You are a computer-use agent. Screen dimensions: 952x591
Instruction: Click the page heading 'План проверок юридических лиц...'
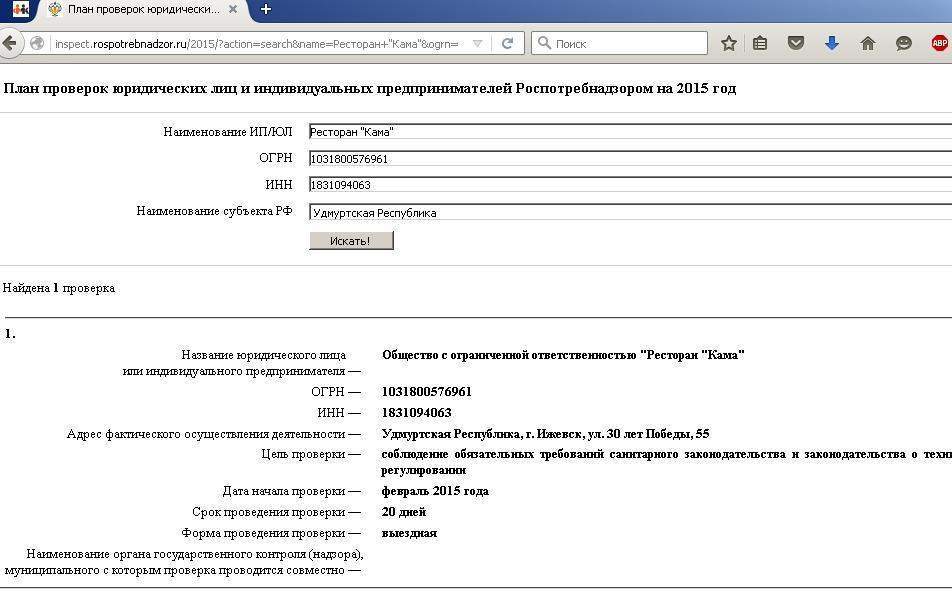click(x=370, y=89)
